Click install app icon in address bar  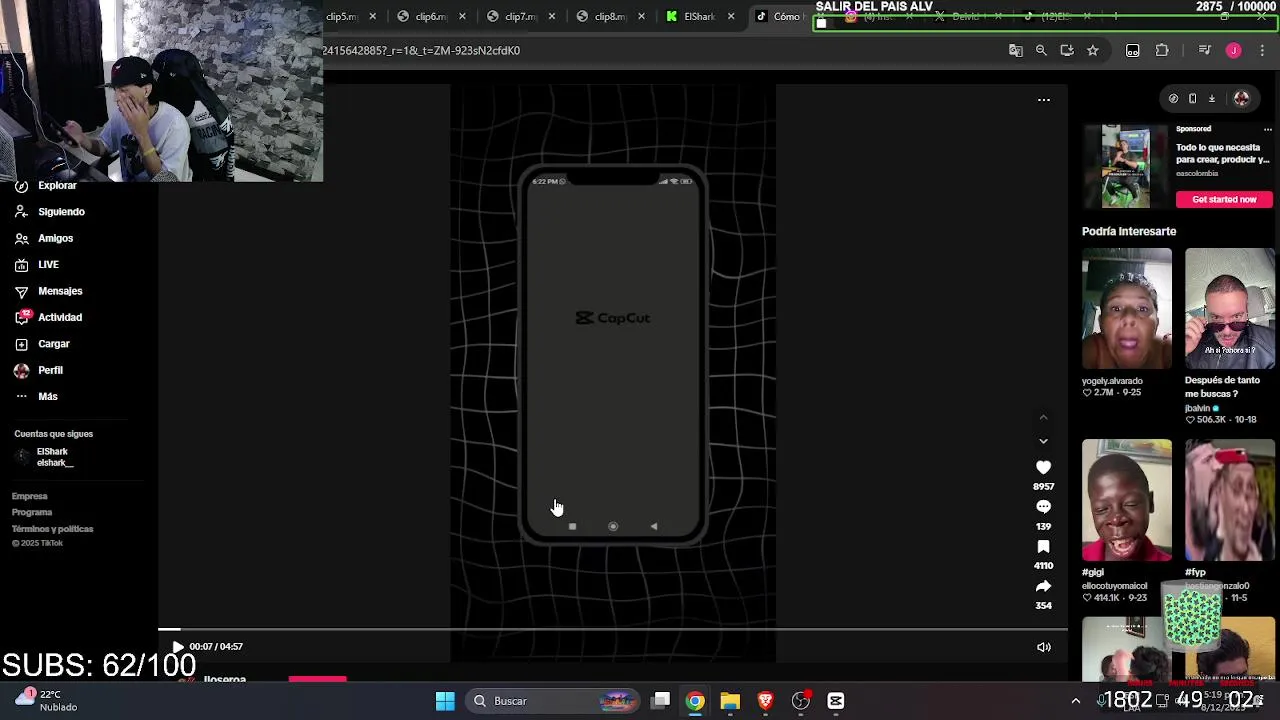(1067, 50)
